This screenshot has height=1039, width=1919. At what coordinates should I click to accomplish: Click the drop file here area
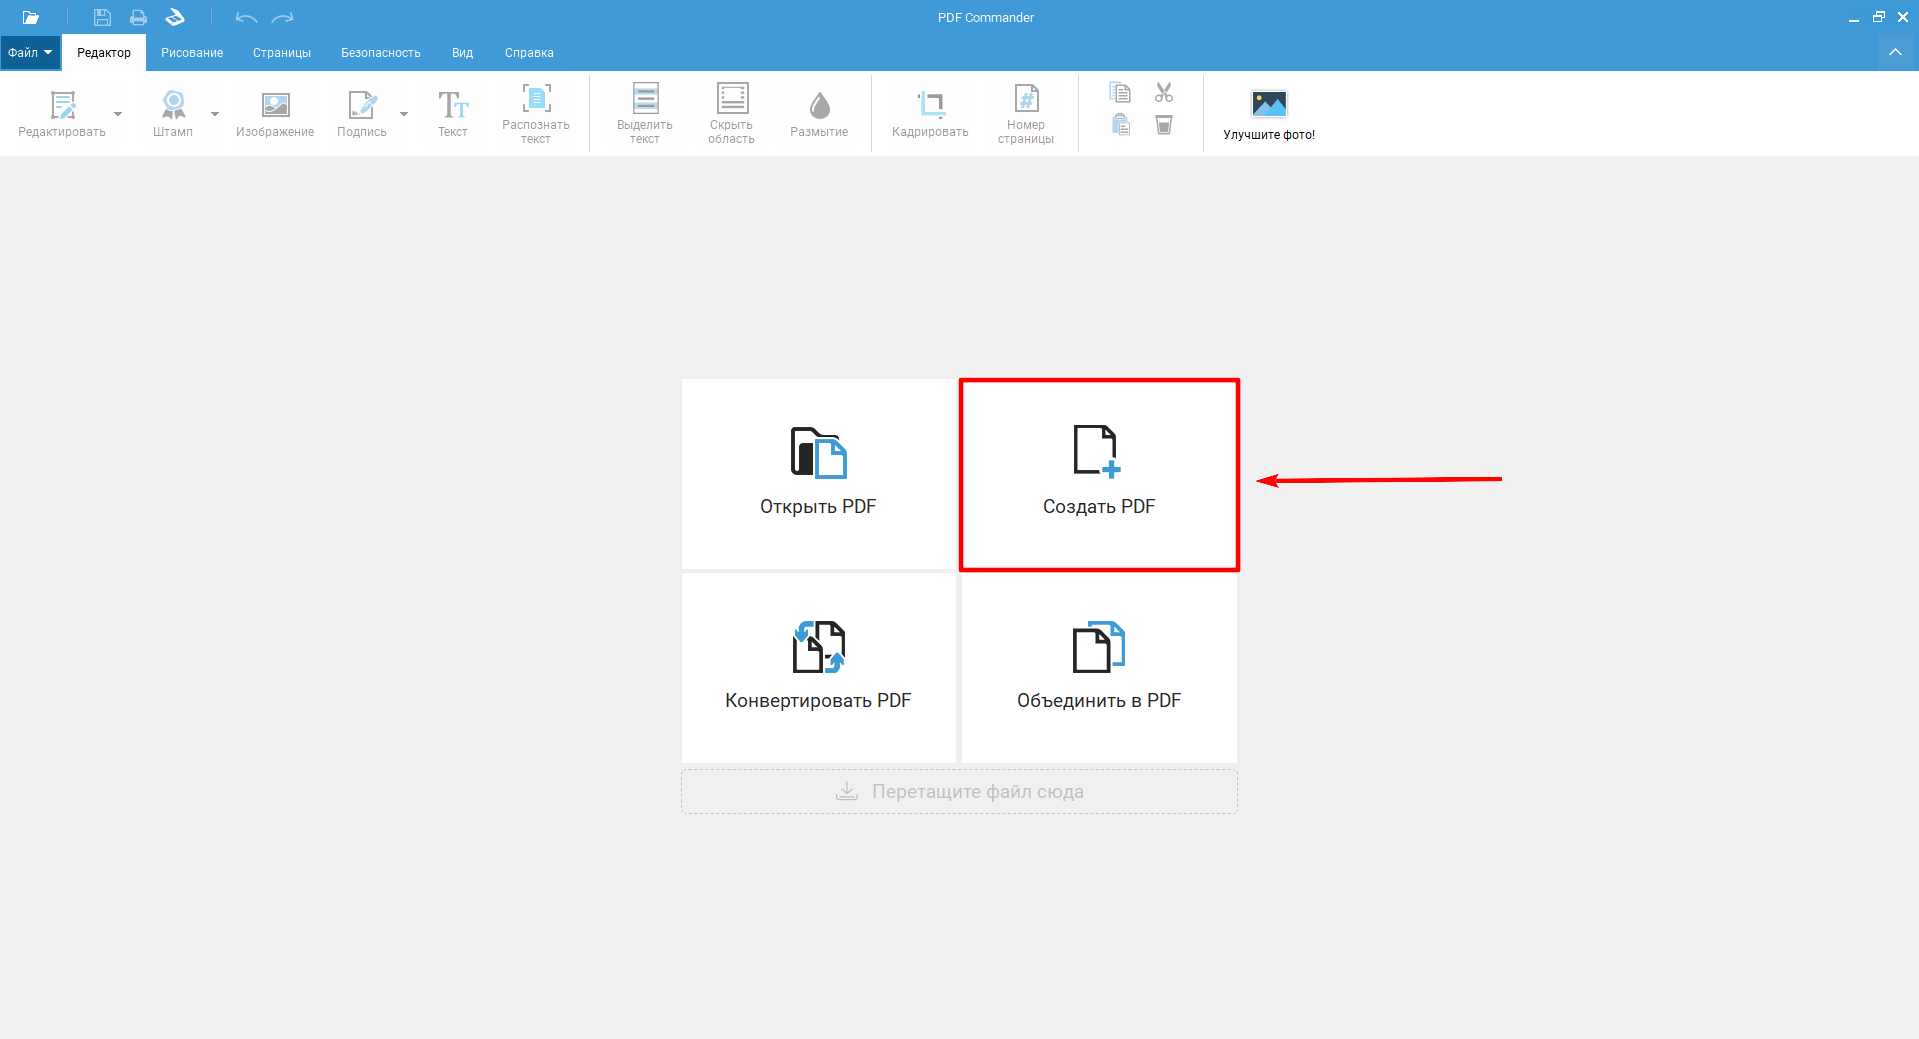click(959, 791)
